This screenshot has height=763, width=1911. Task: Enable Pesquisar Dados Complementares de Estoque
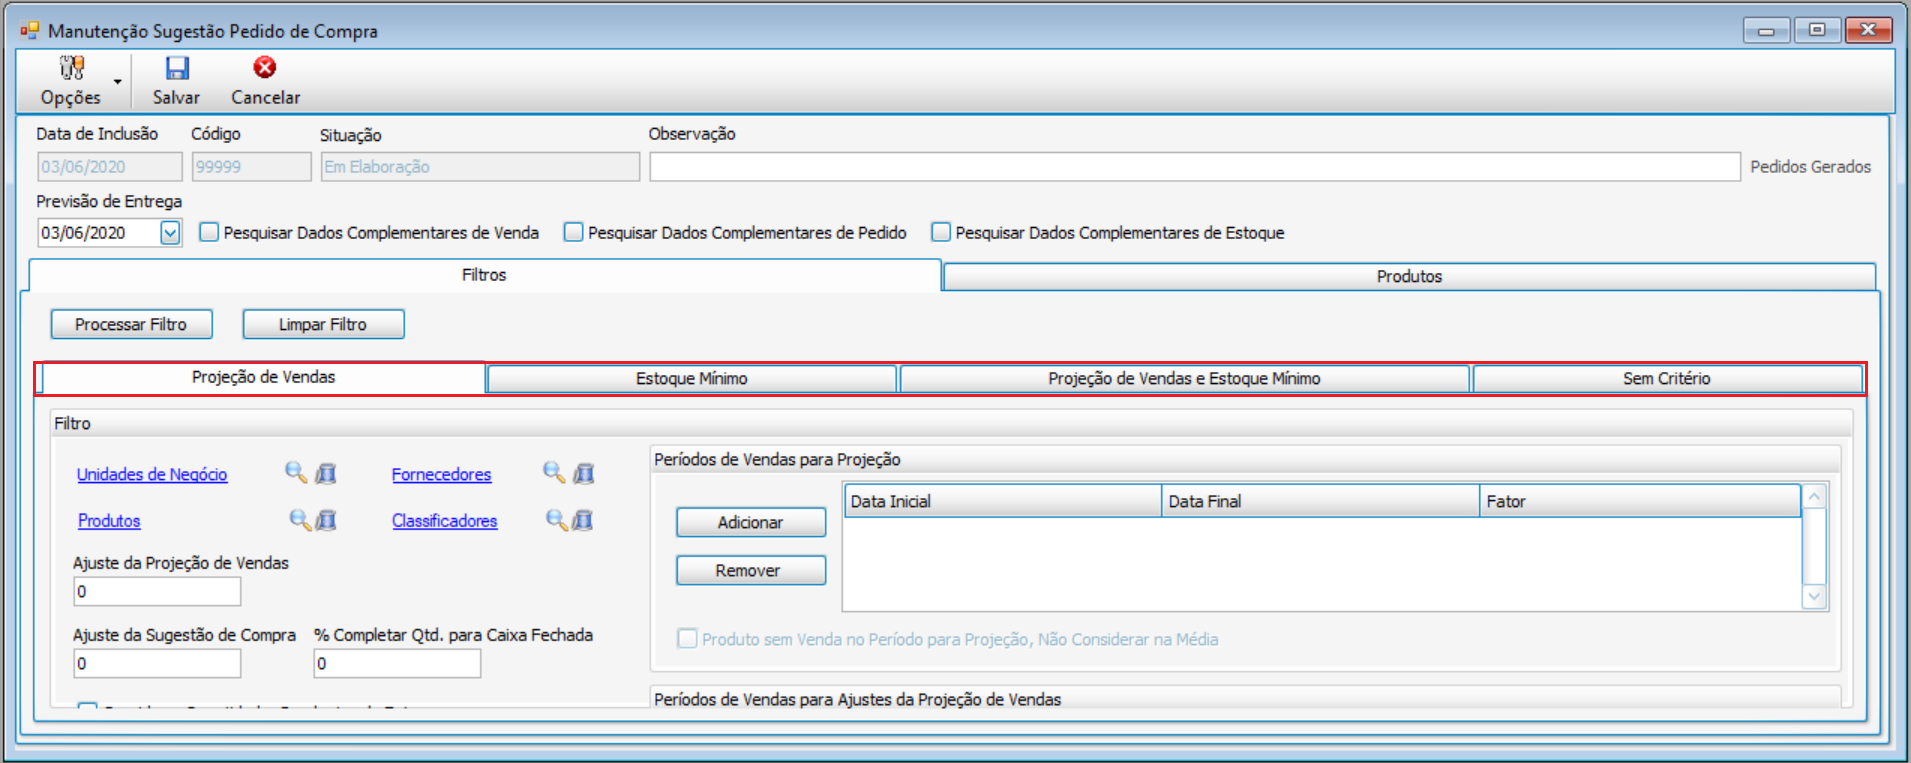(941, 232)
